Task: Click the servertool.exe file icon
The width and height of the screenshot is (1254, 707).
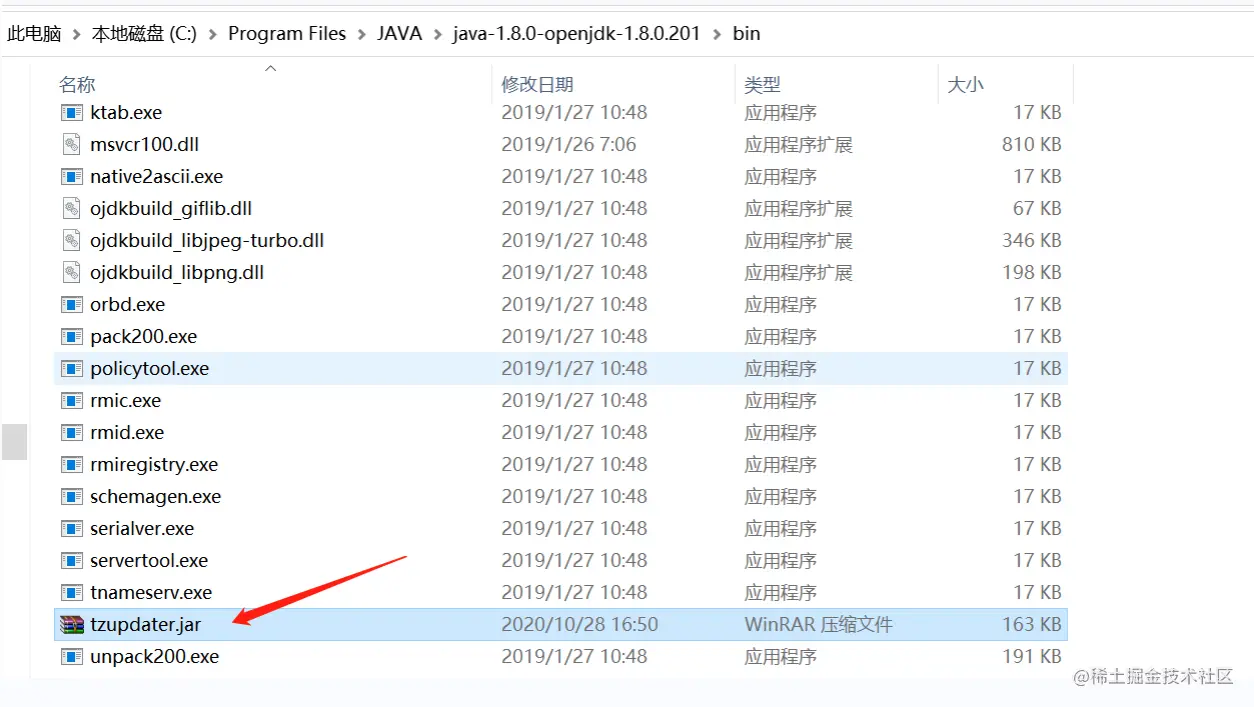Action: (x=72, y=561)
